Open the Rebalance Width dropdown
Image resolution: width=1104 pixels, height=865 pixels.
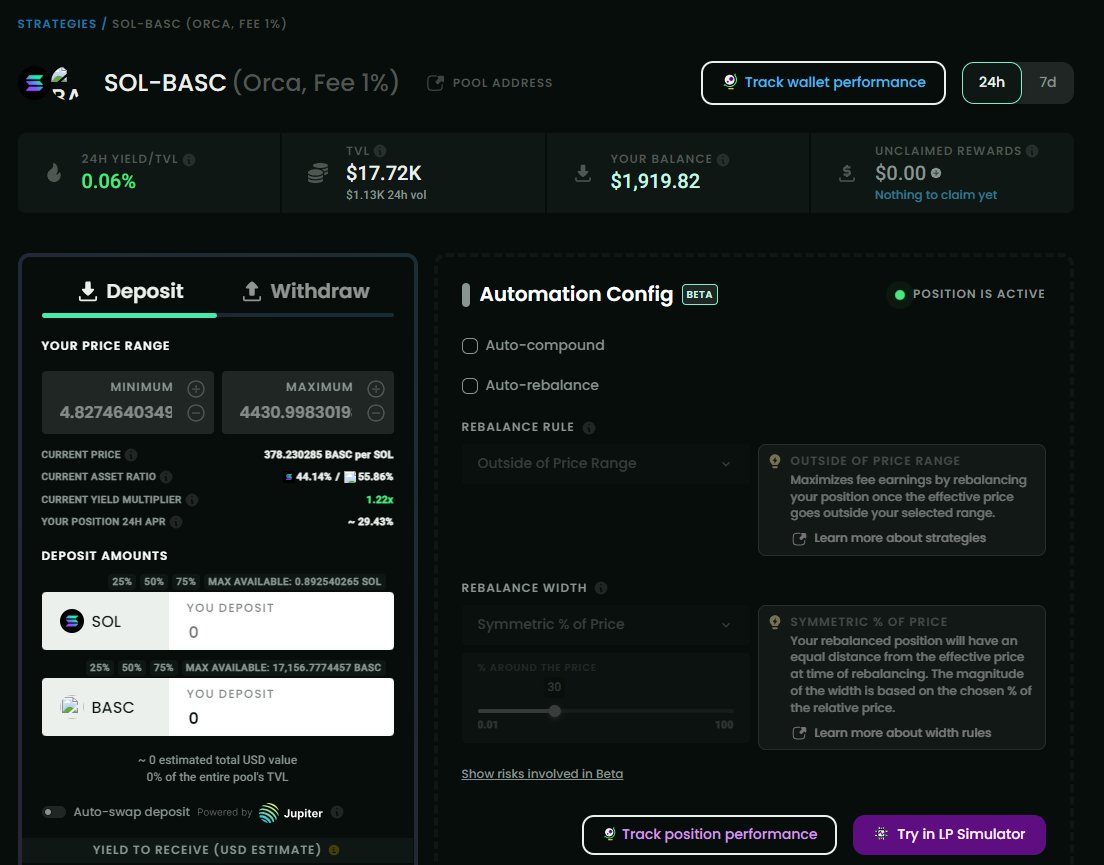click(x=605, y=624)
